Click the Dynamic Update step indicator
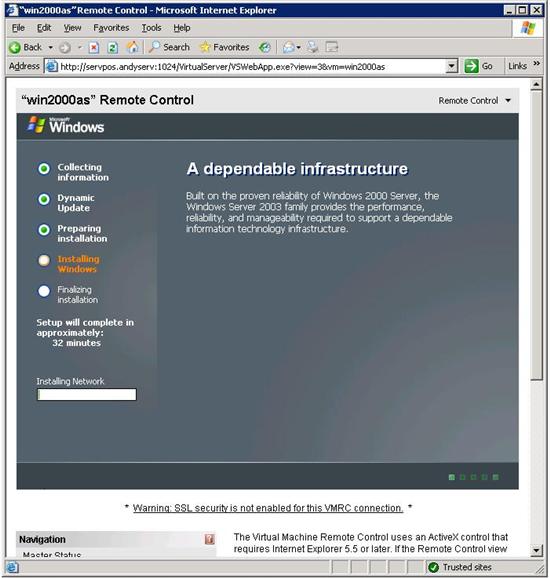Screen dimensions: 550x578 44,199
